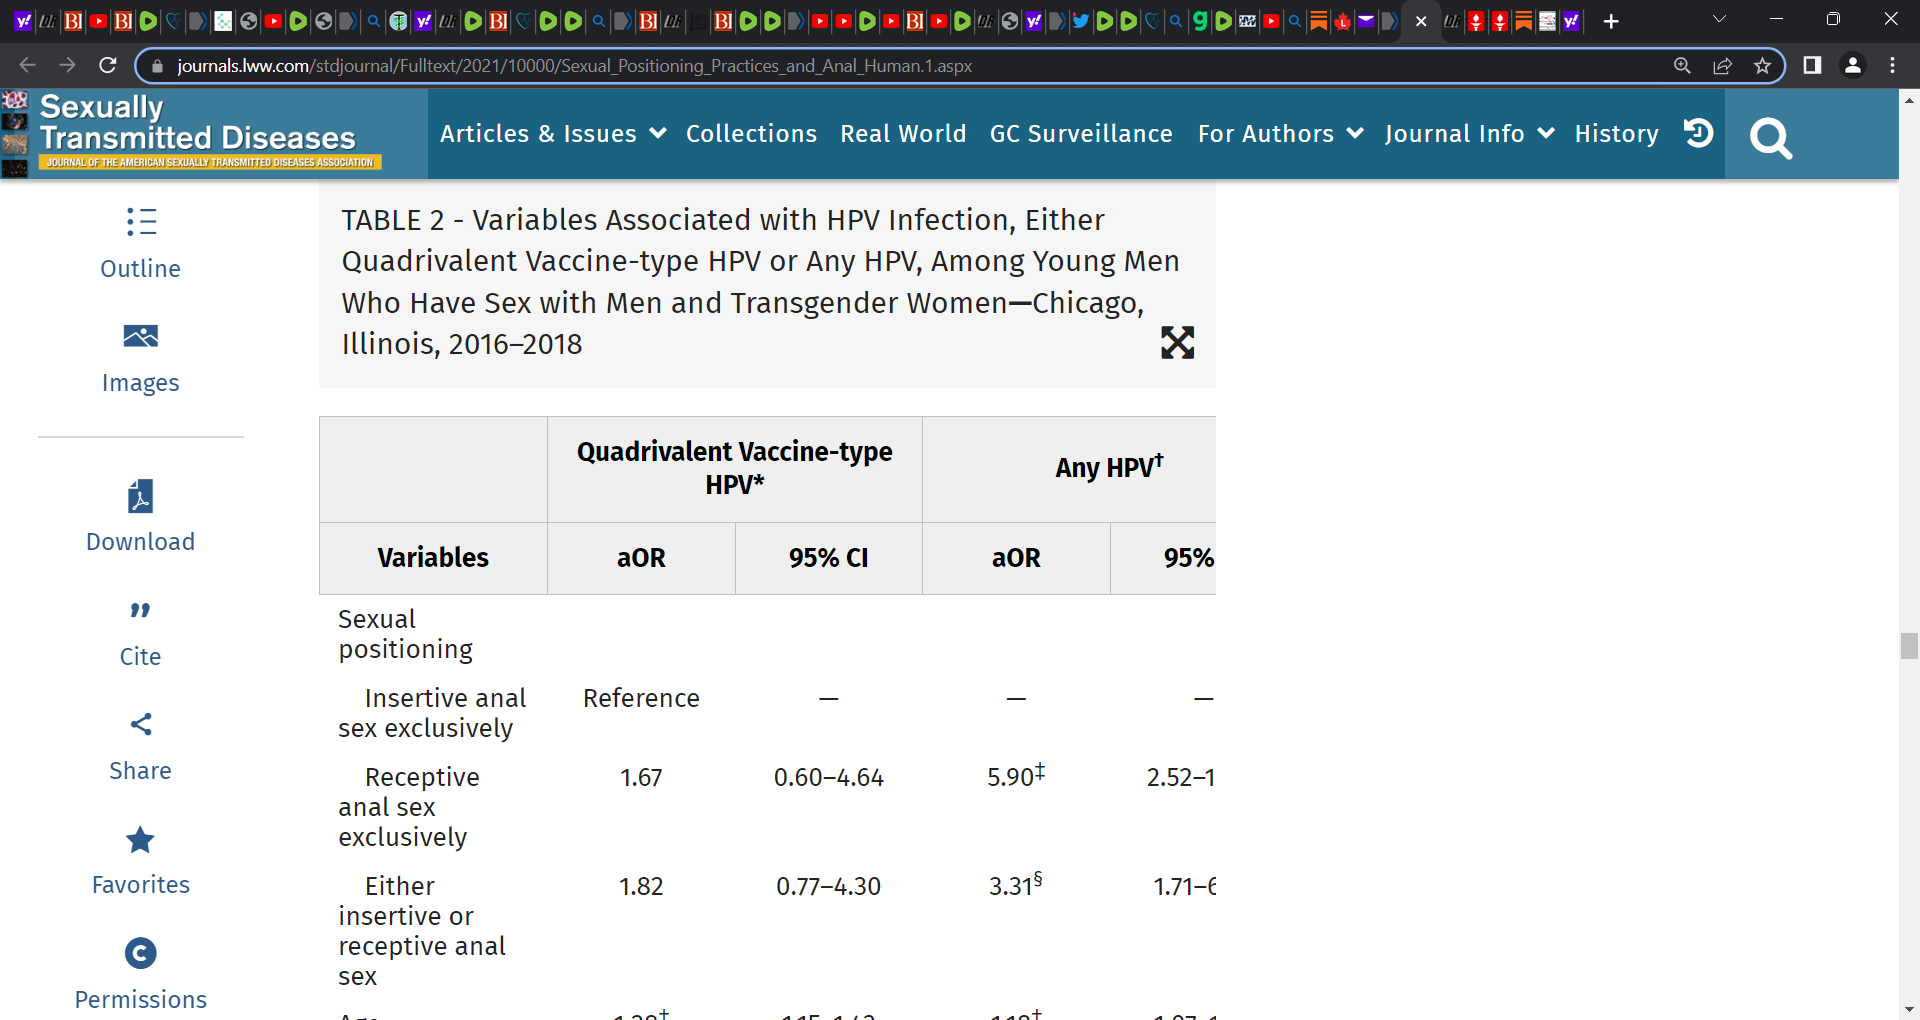This screenshot has height=1020, width=1920.
Task: Open the site search magnifier
Action: (1770, 138)
